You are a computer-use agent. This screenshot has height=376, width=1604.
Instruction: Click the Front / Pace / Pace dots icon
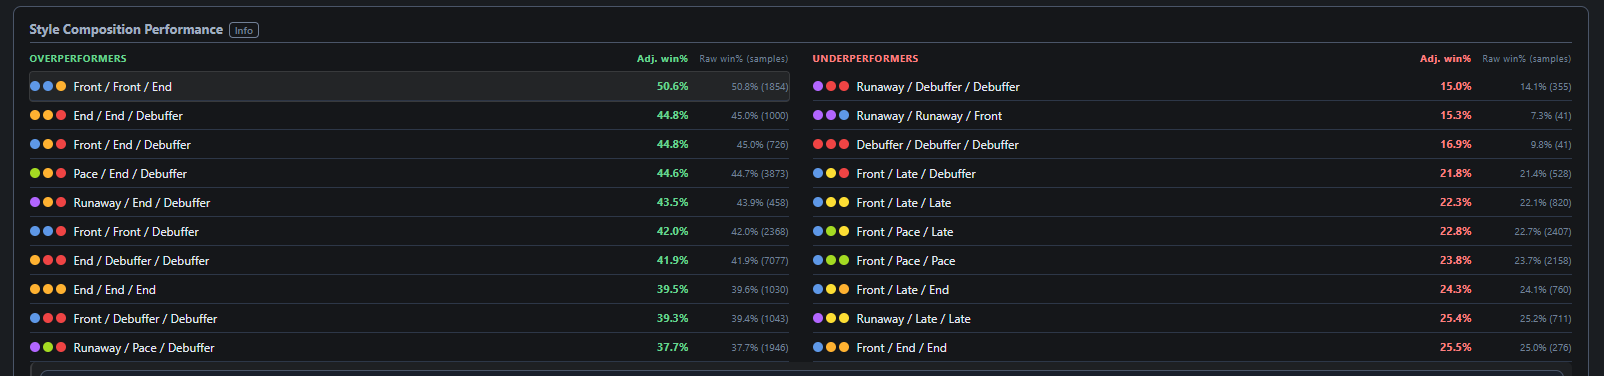(x=831, y=261)
